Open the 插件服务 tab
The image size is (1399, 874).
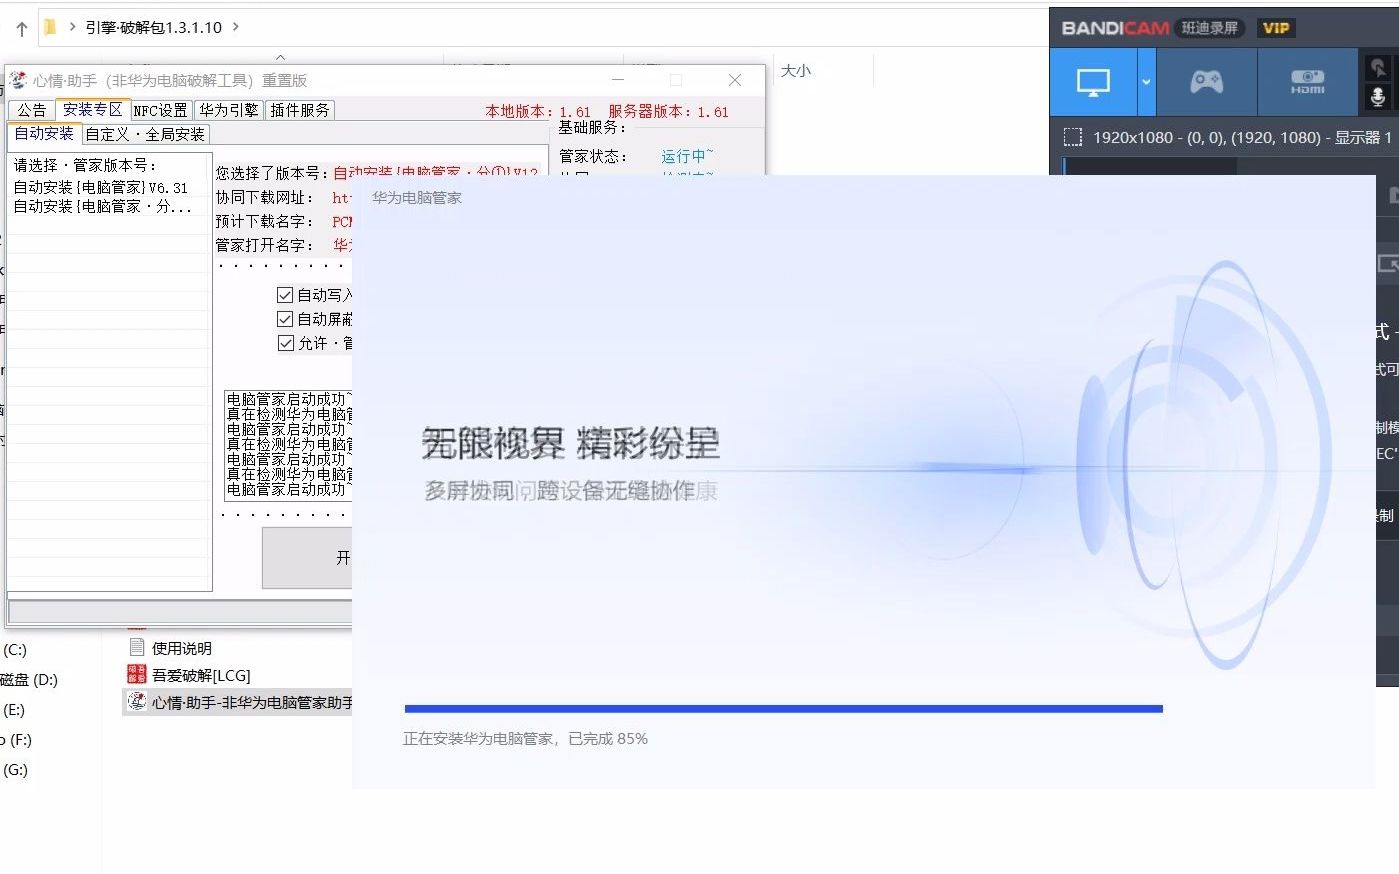click(299, 110)
